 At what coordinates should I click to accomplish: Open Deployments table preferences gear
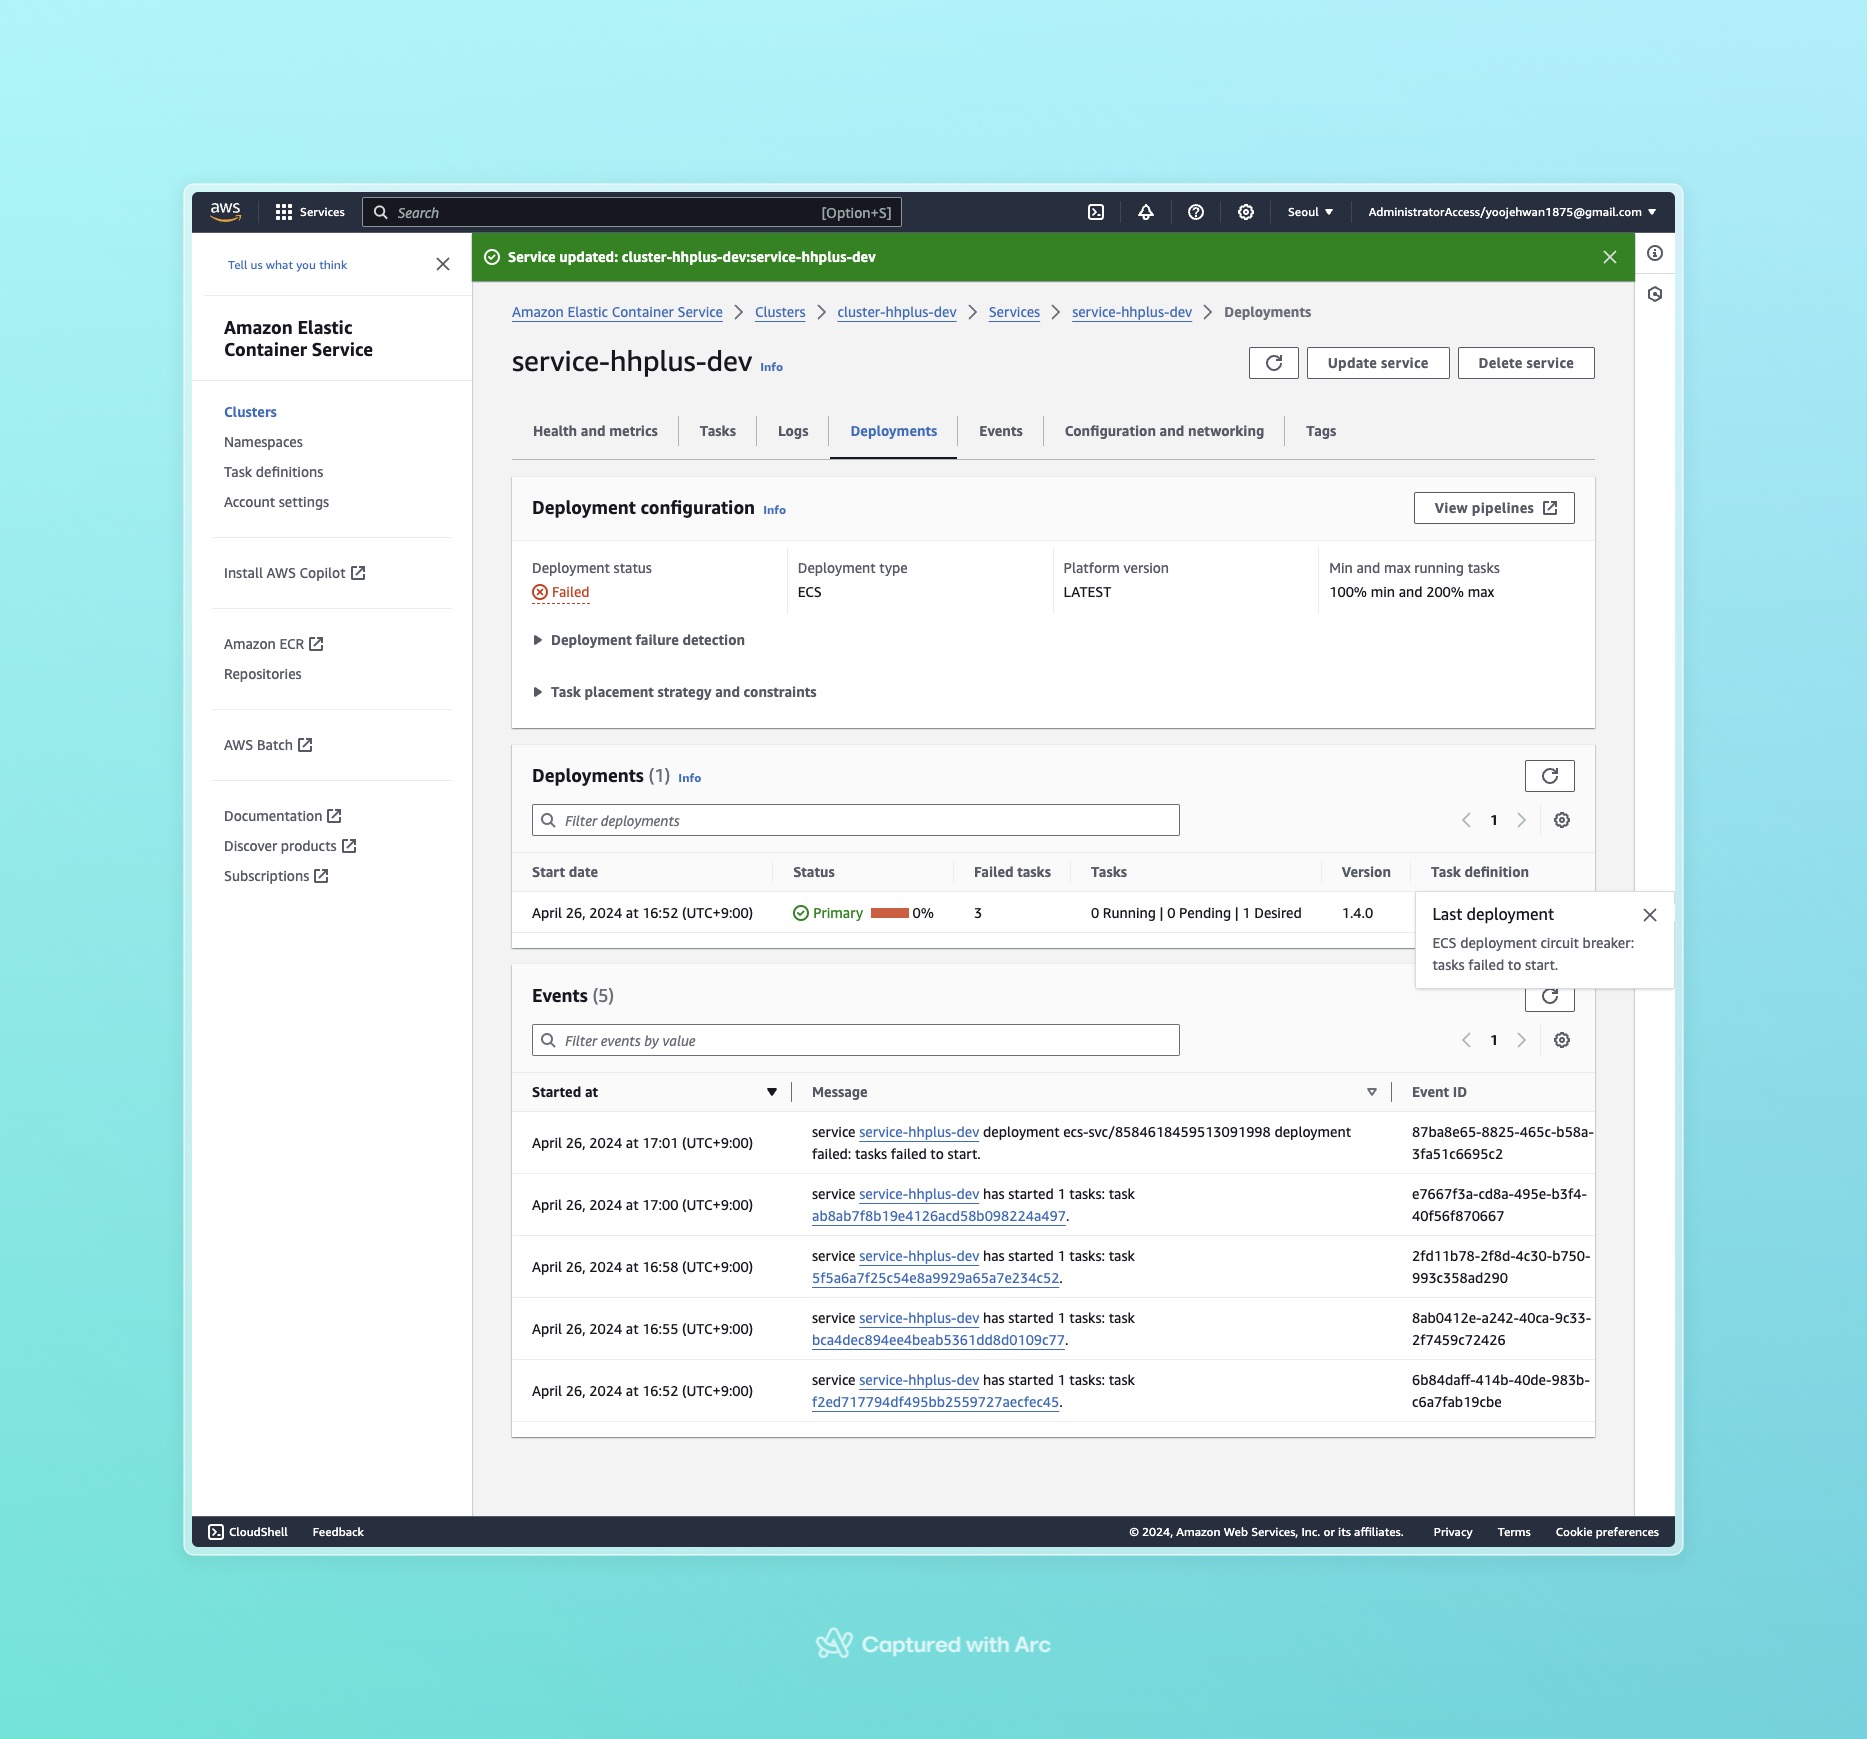1562,820
